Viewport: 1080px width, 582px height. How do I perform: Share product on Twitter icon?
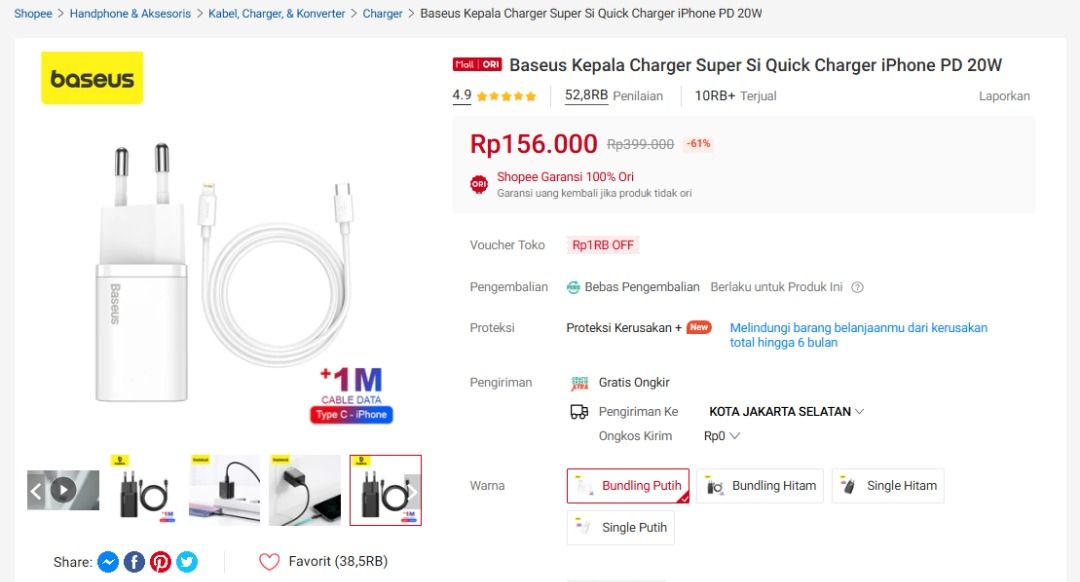click(187, 562)
